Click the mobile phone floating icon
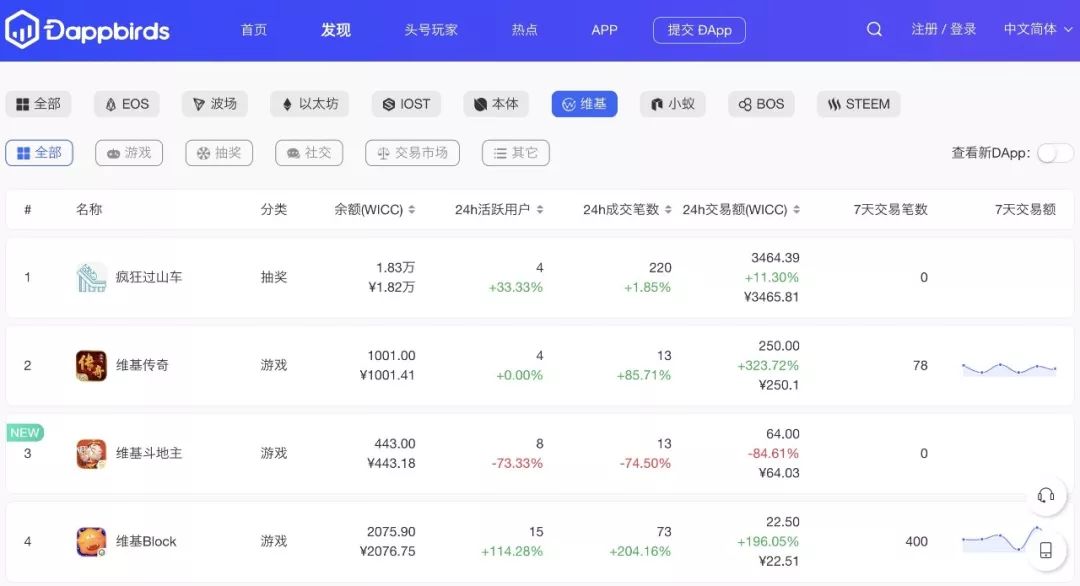 [x=1046, y=550]
